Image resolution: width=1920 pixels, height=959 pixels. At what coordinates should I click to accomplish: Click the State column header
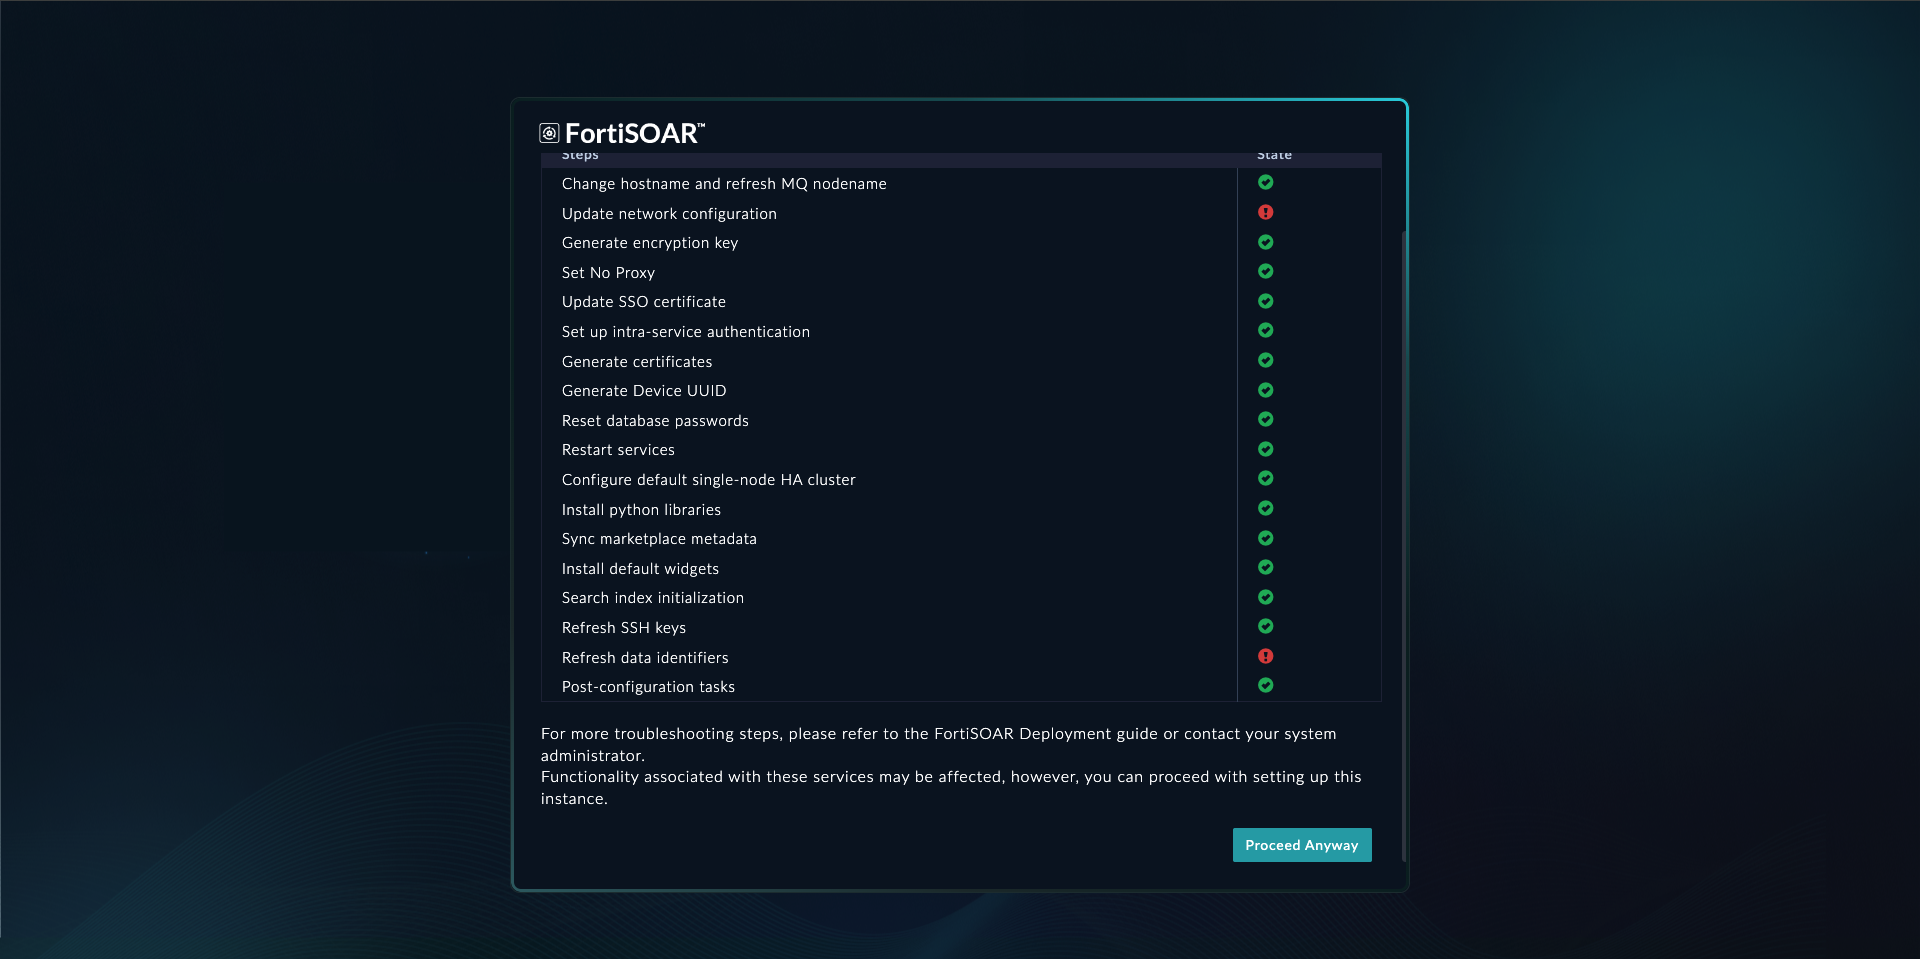[1274, 156]
